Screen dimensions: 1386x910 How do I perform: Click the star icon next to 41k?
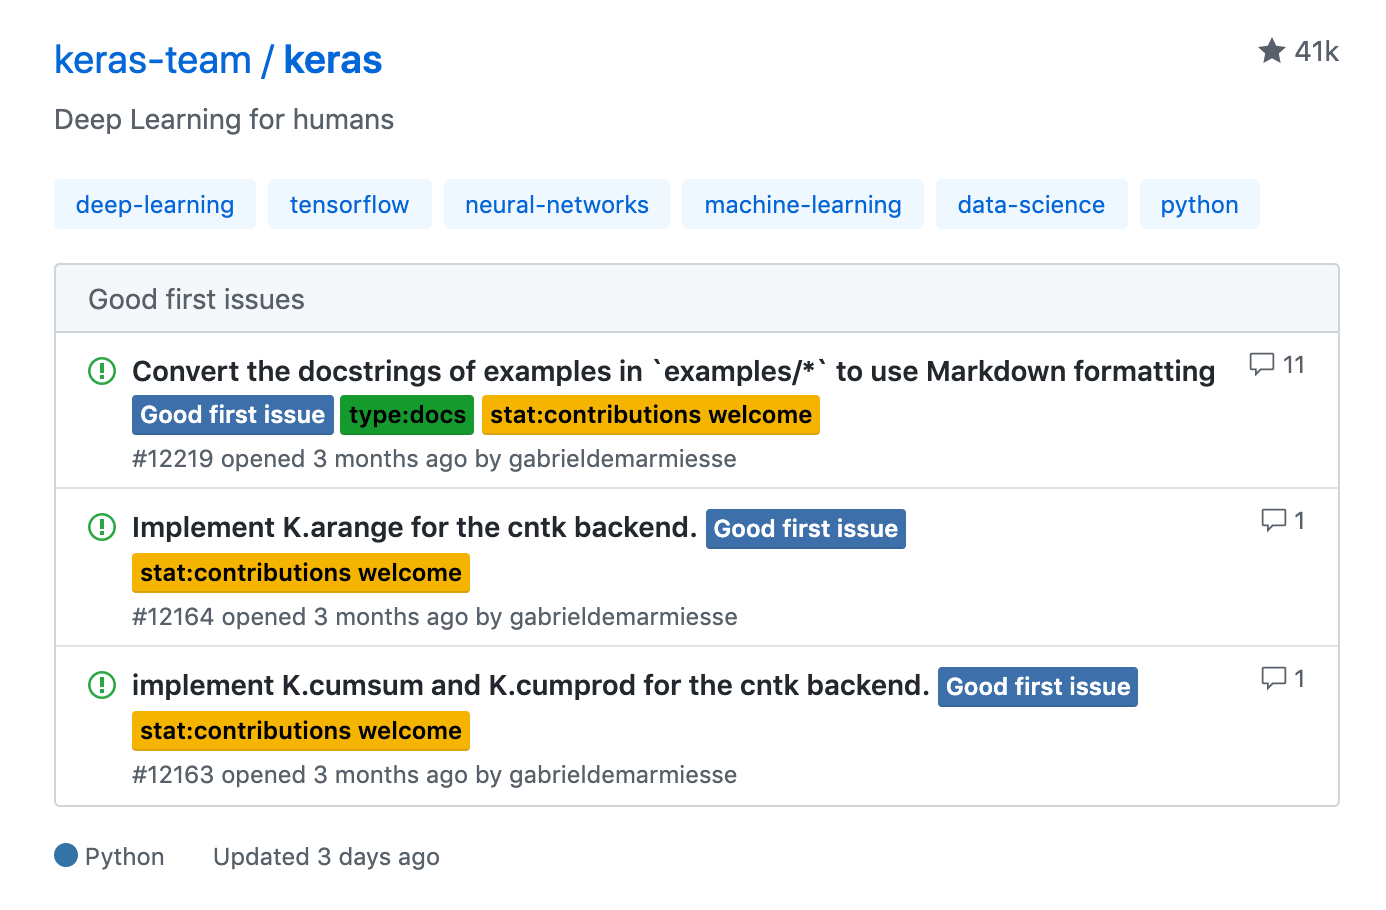pos(1271,51)
